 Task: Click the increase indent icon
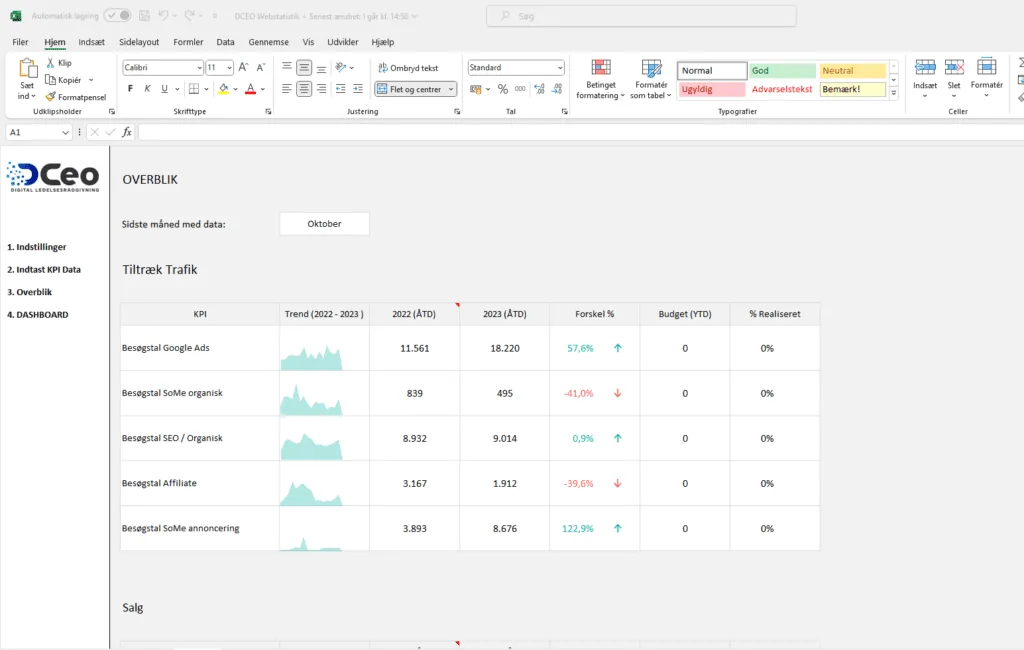point(358,89)
